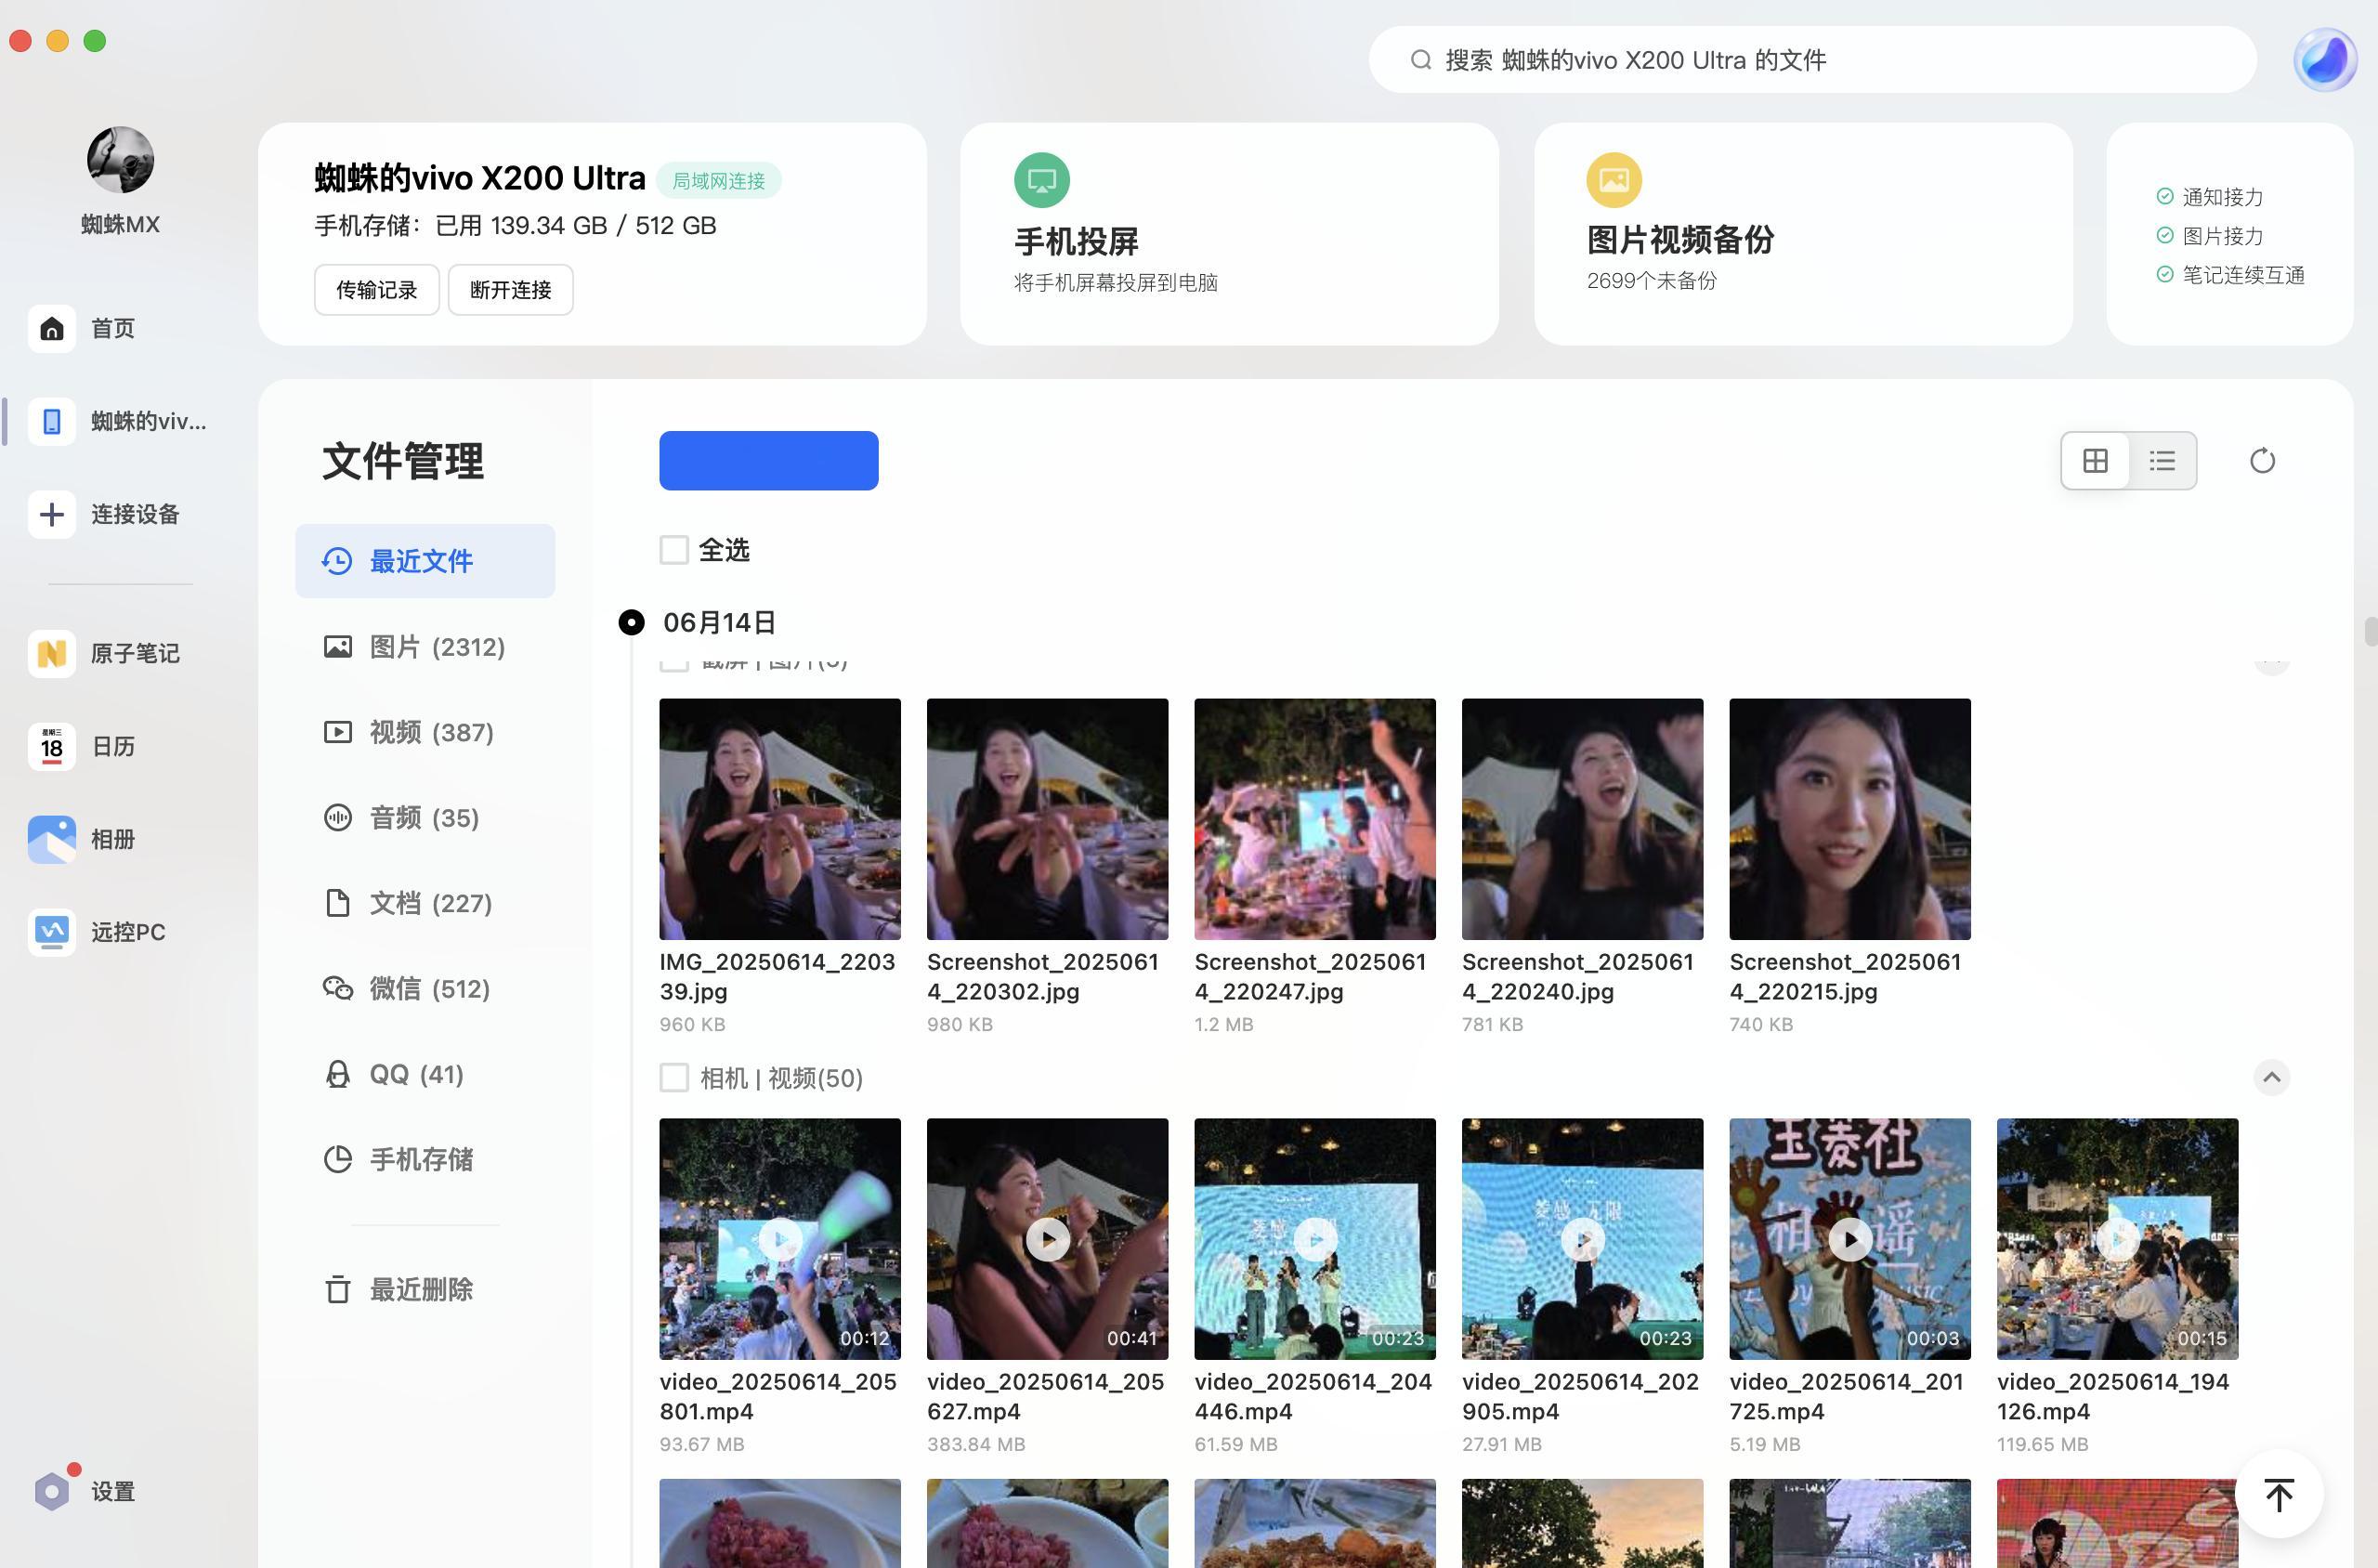Open 手机存储 phone storage category

pos(425,1160)
